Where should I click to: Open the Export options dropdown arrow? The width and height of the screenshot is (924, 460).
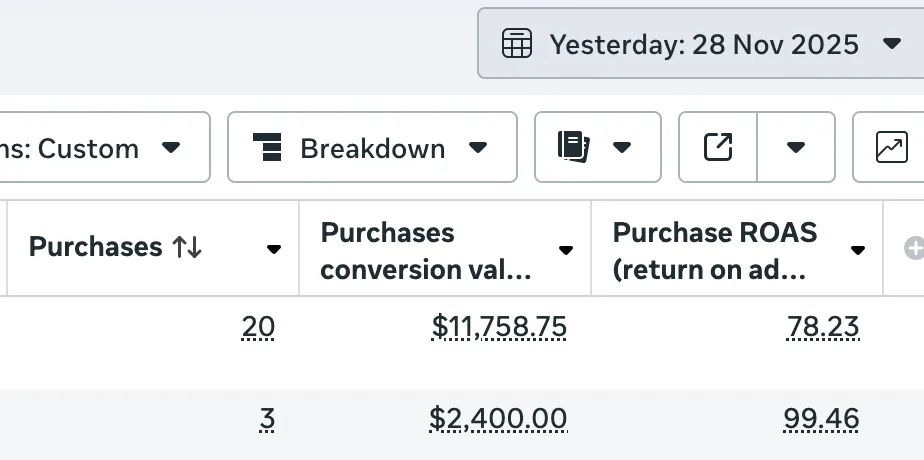pos(796,148)
